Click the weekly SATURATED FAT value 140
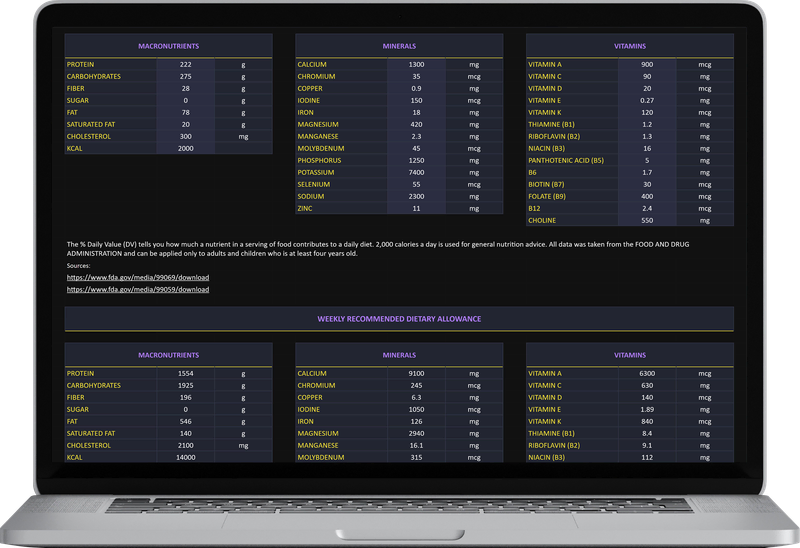The image size is (800, 548). [x=186, y=433]
